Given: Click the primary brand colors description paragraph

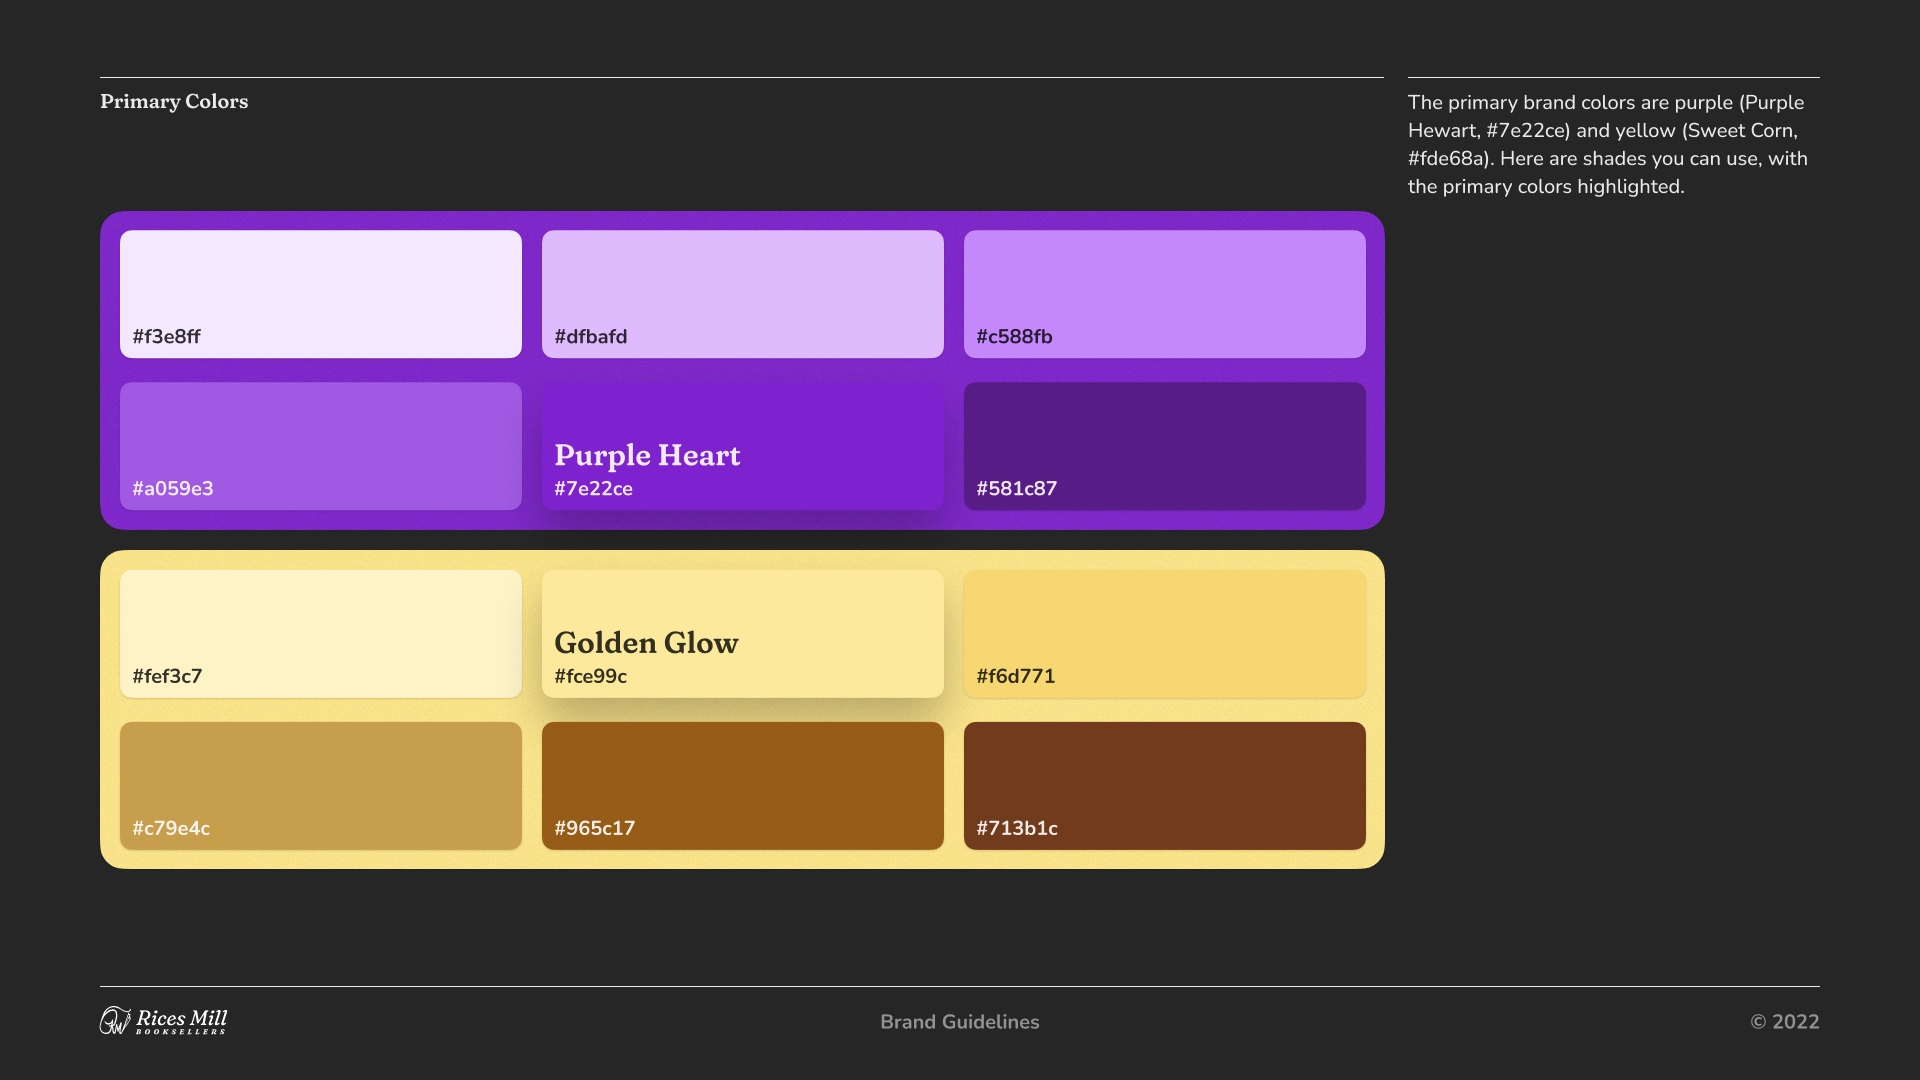Looking at the screenshot, I should (1607, 145).
